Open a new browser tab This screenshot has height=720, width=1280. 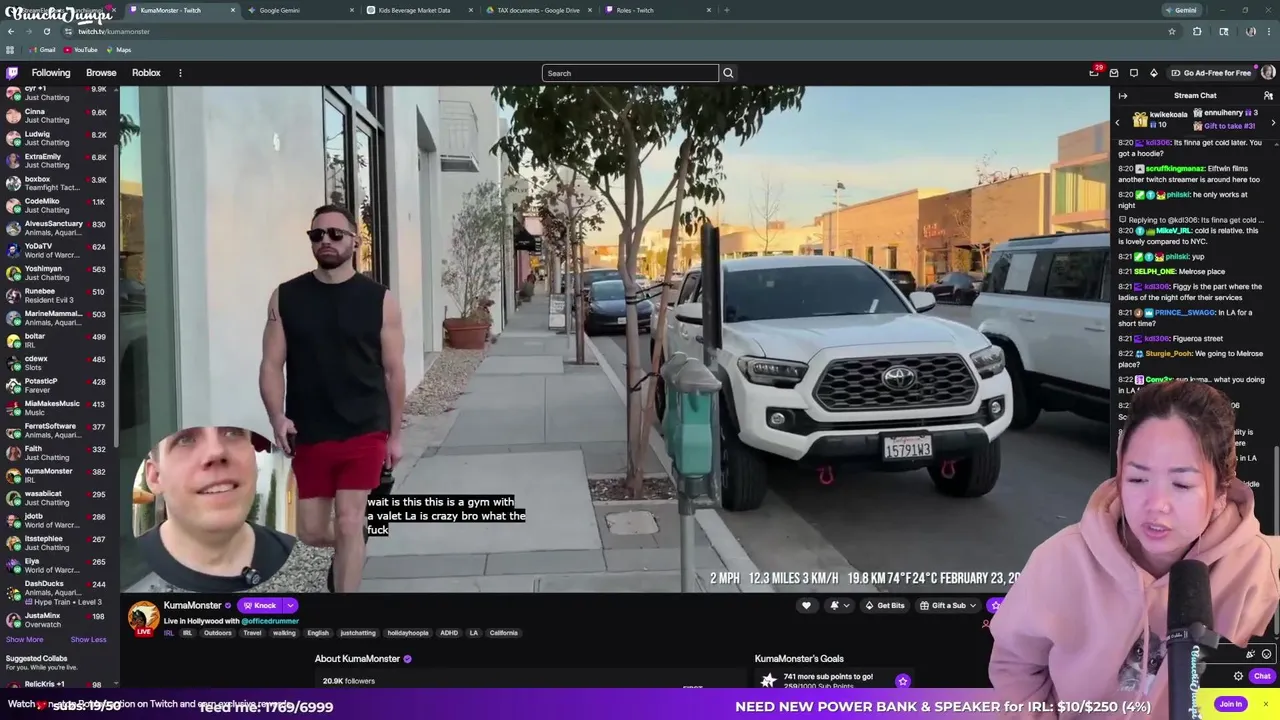coord(726,10)
